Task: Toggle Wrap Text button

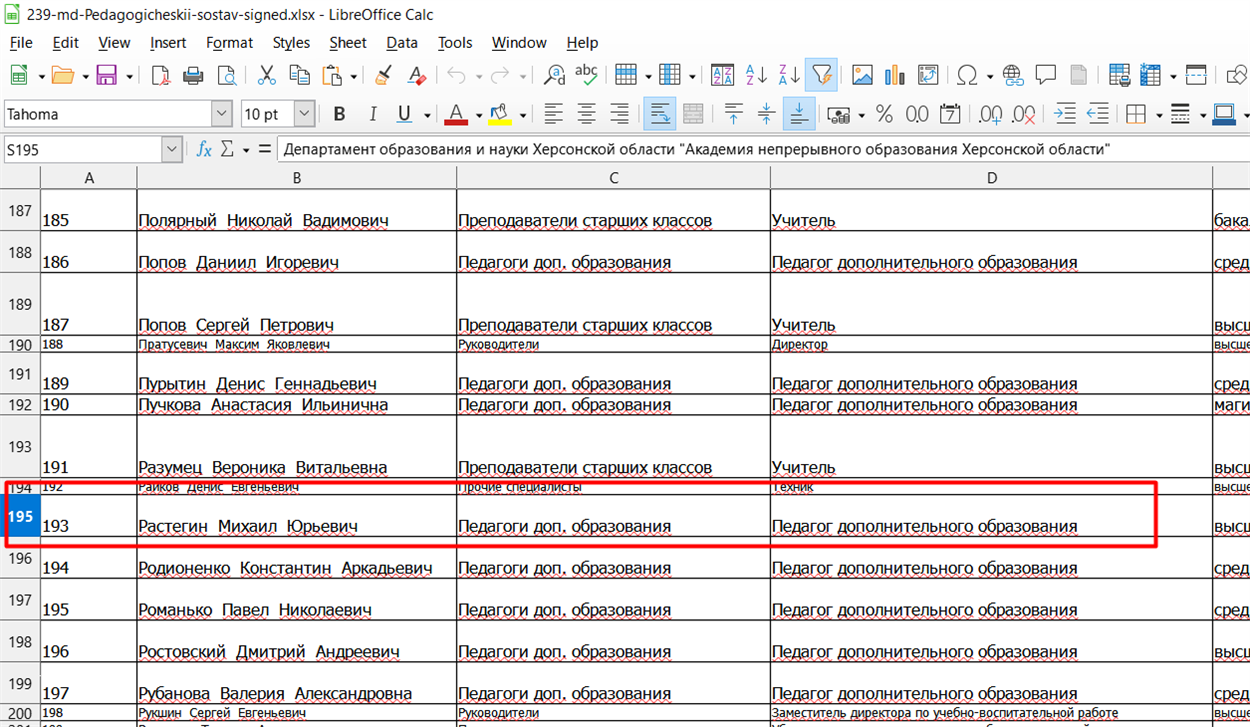Action: 660,114
